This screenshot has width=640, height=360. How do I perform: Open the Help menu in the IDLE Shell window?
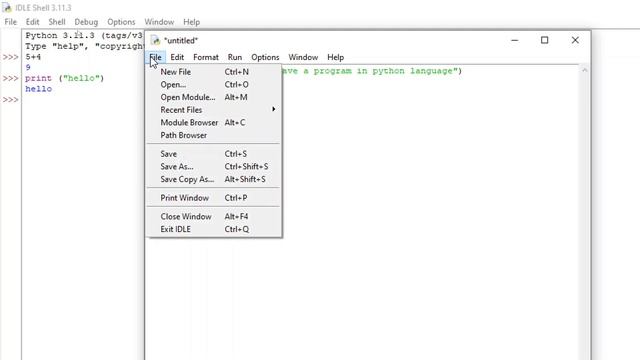click(x=191, y=22)
